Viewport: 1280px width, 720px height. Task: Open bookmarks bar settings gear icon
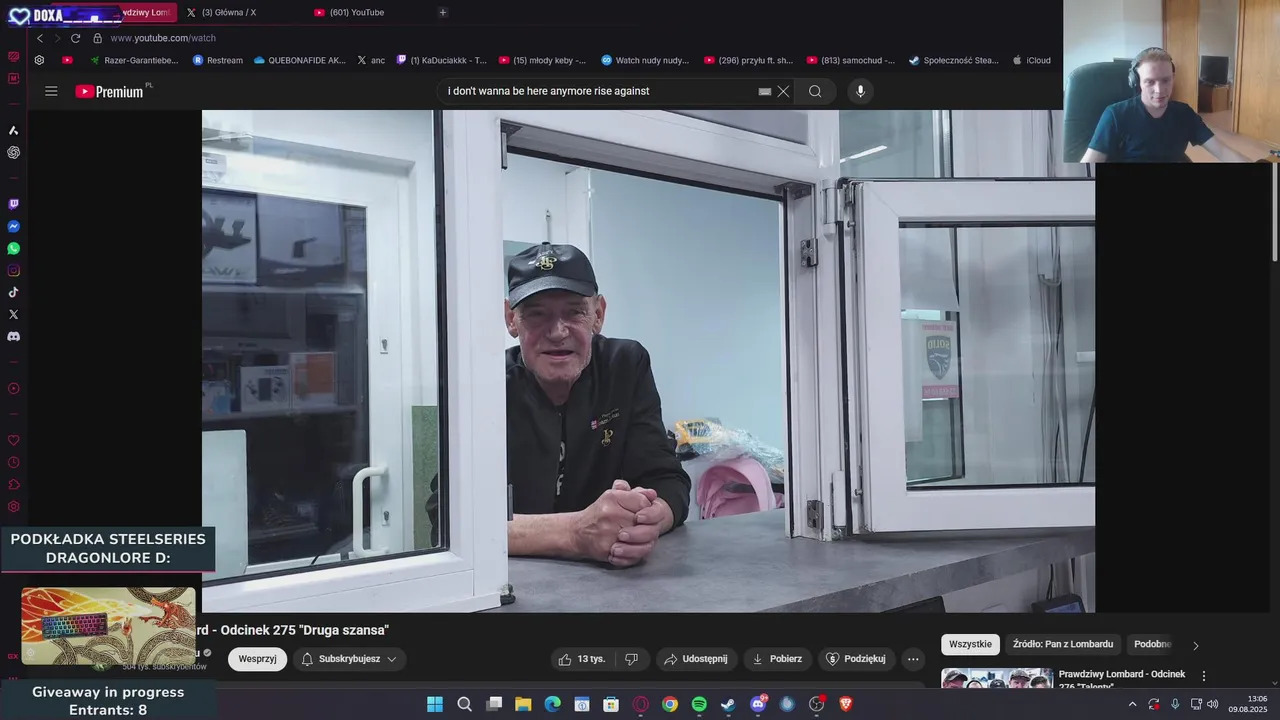pos(39,60)
